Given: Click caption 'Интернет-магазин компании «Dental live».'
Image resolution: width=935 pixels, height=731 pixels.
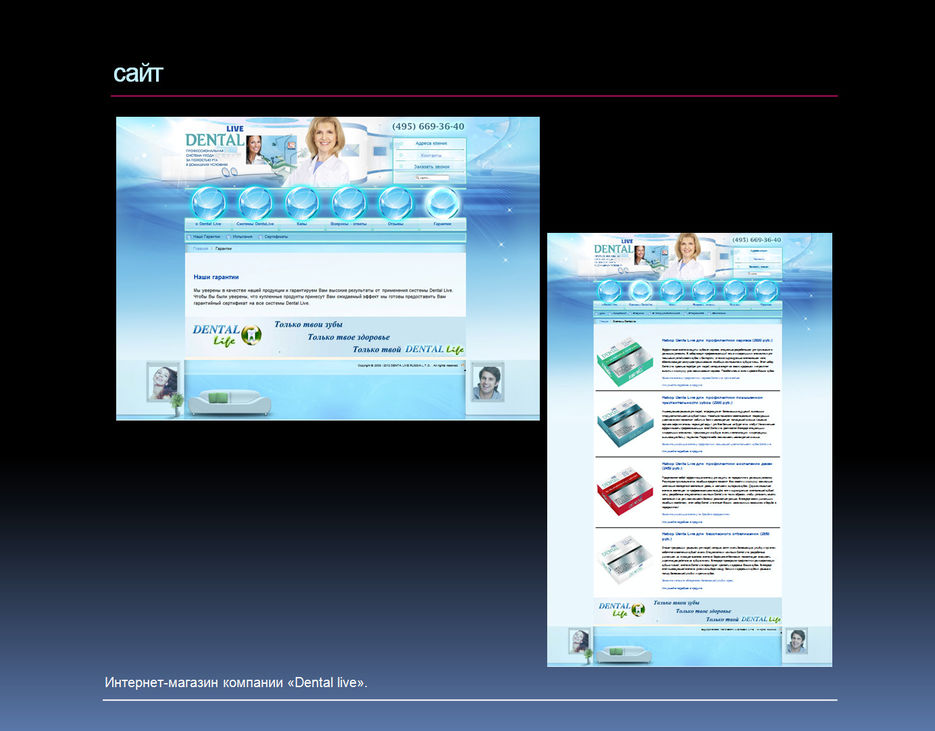Looking at the screenshot, I should point(236,683).
